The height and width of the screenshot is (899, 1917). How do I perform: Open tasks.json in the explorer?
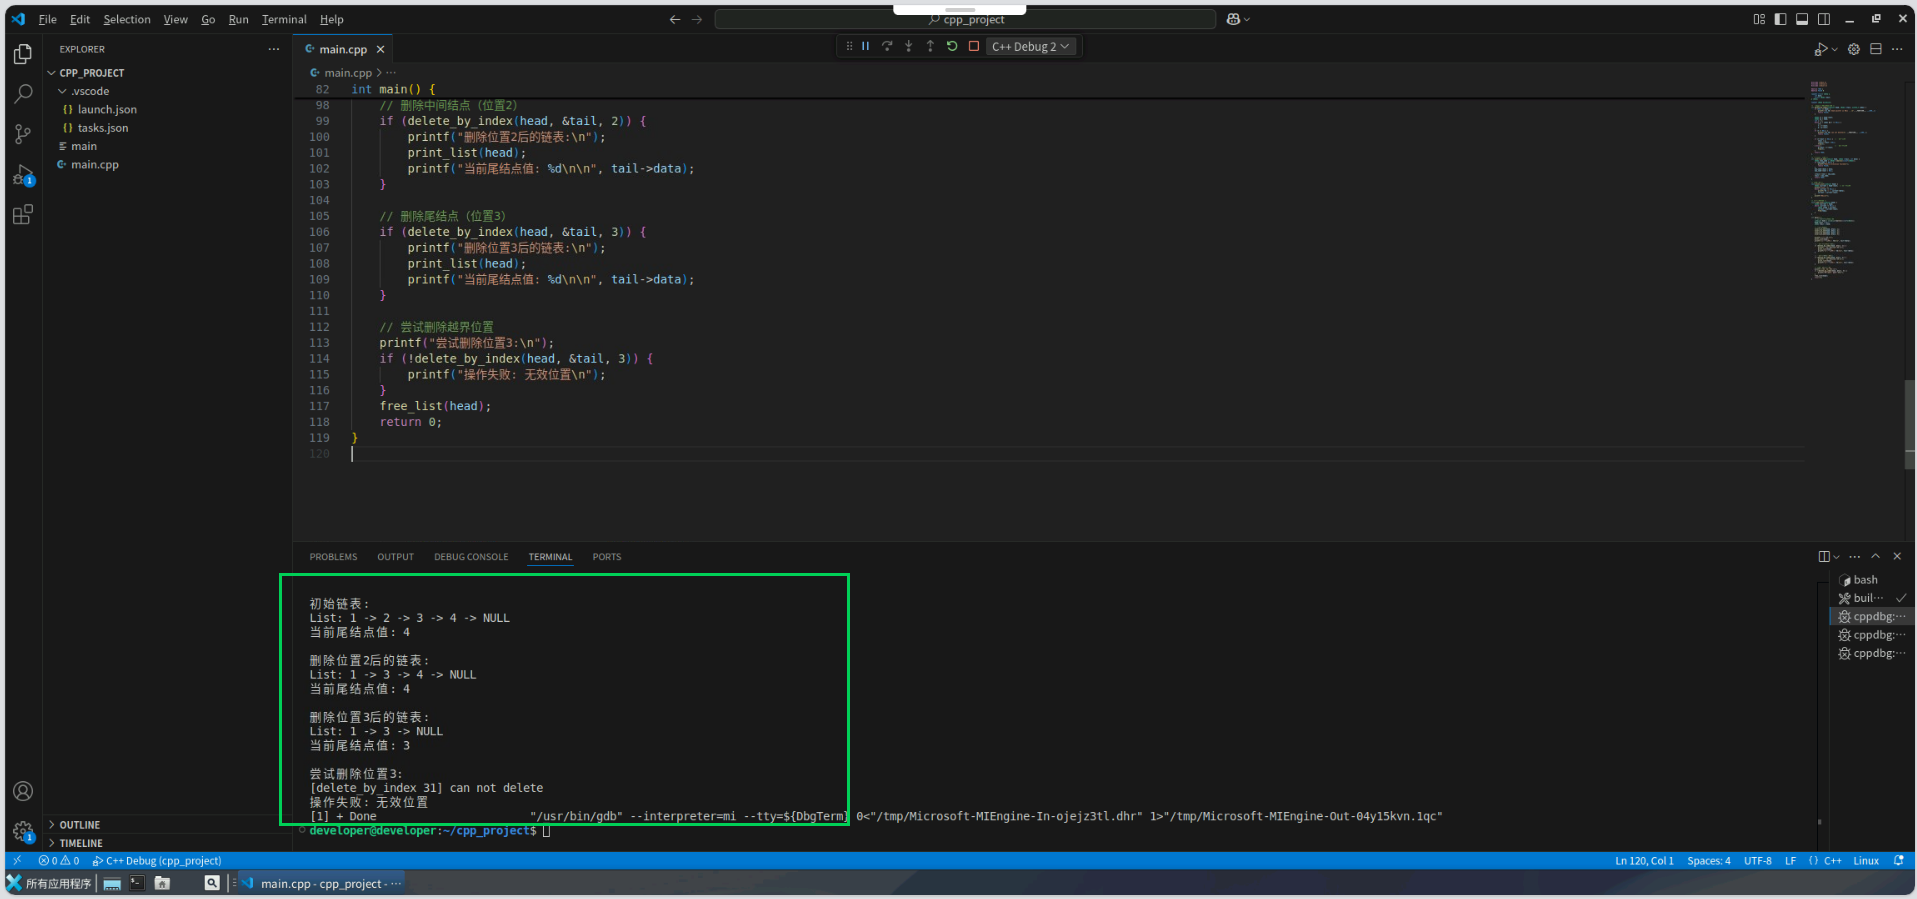click(x=167, y=128)
